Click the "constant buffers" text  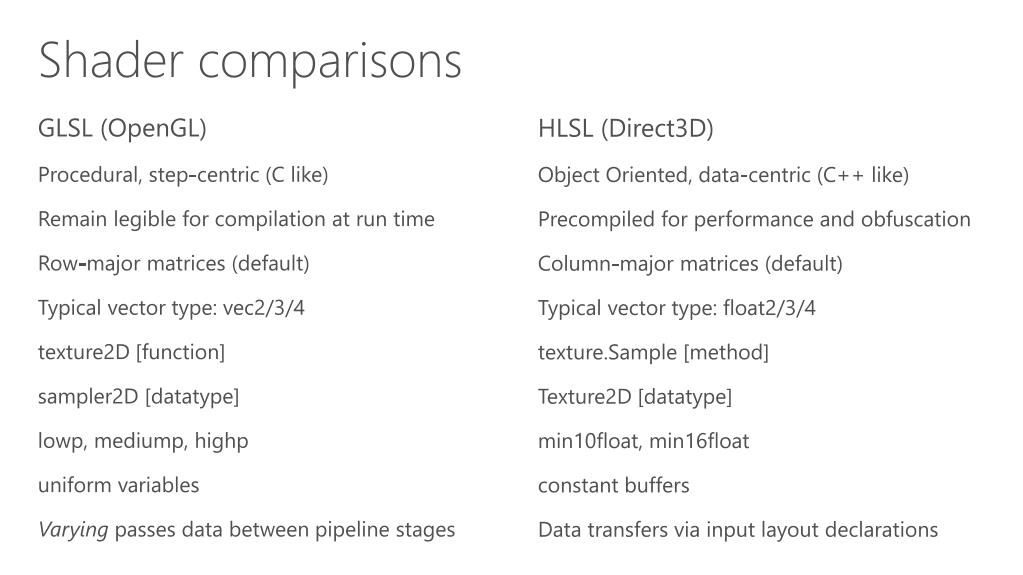point(613,485)
